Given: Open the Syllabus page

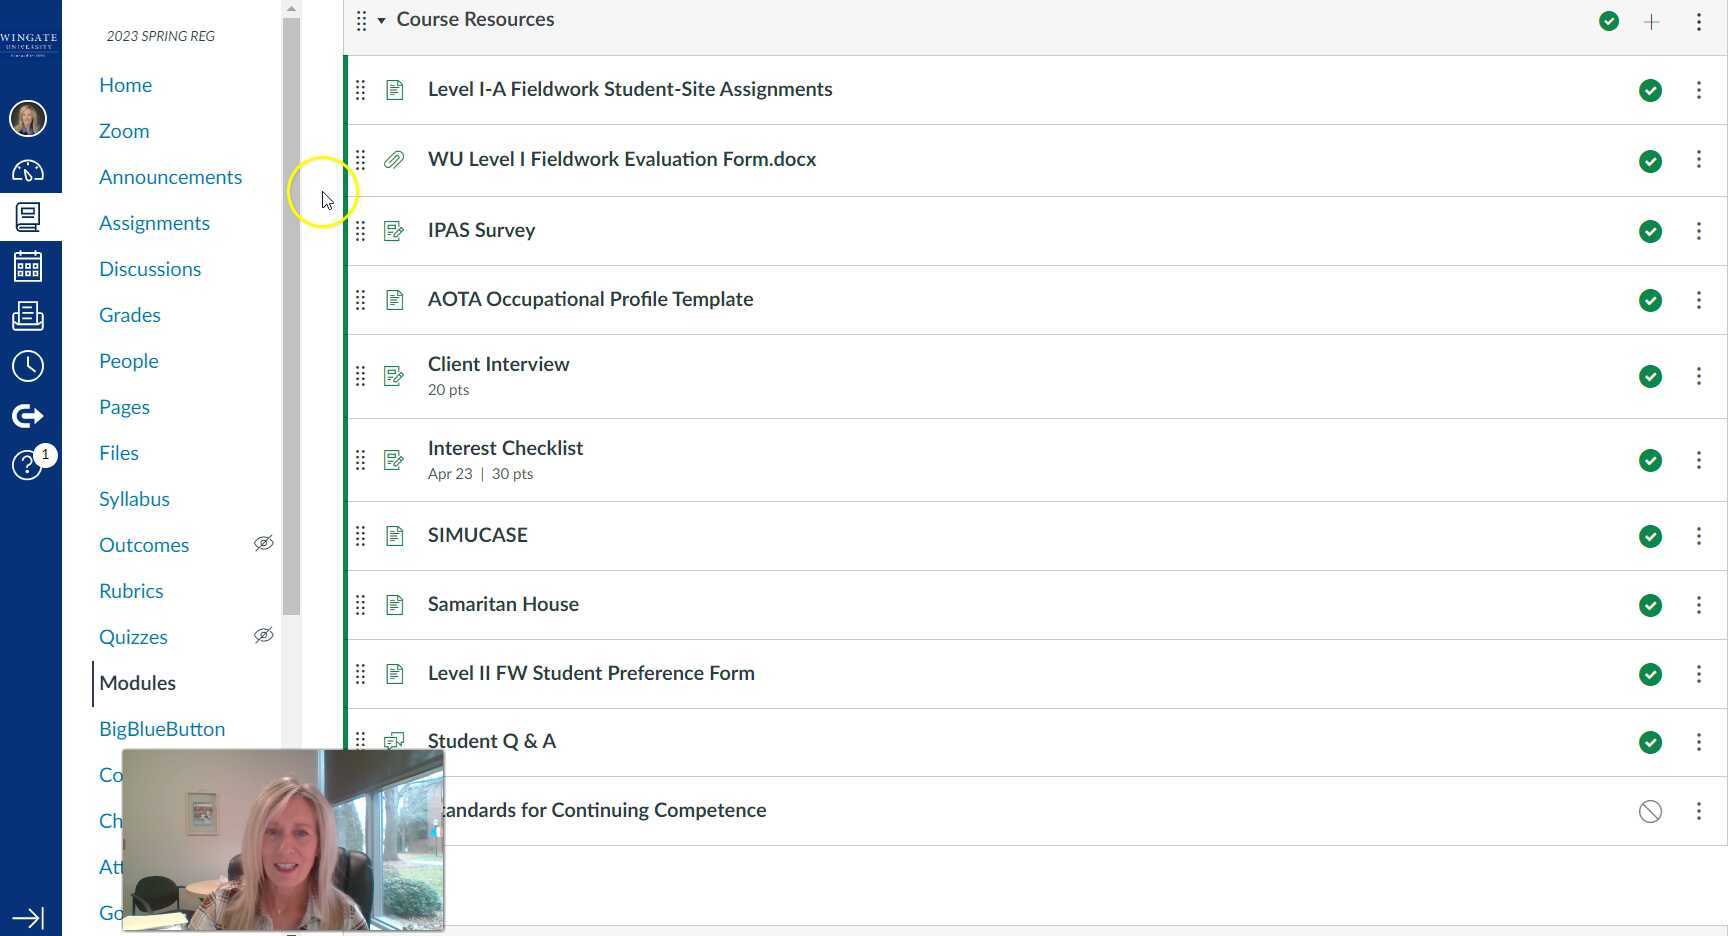Looking at the screenshot, I should click(x=134, y=498).
